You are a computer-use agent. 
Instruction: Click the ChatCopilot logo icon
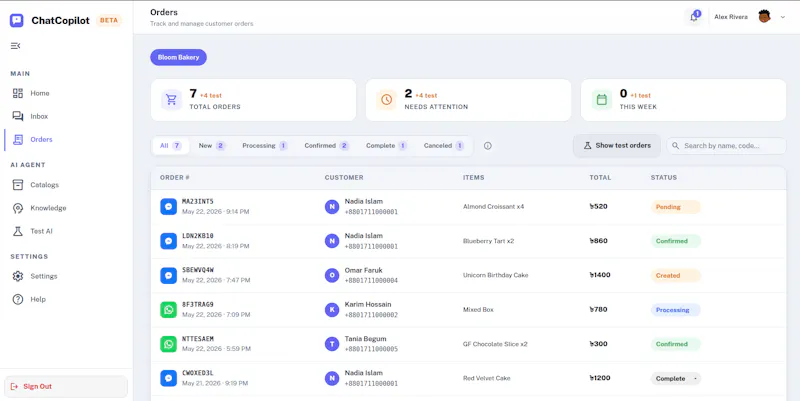17,20
